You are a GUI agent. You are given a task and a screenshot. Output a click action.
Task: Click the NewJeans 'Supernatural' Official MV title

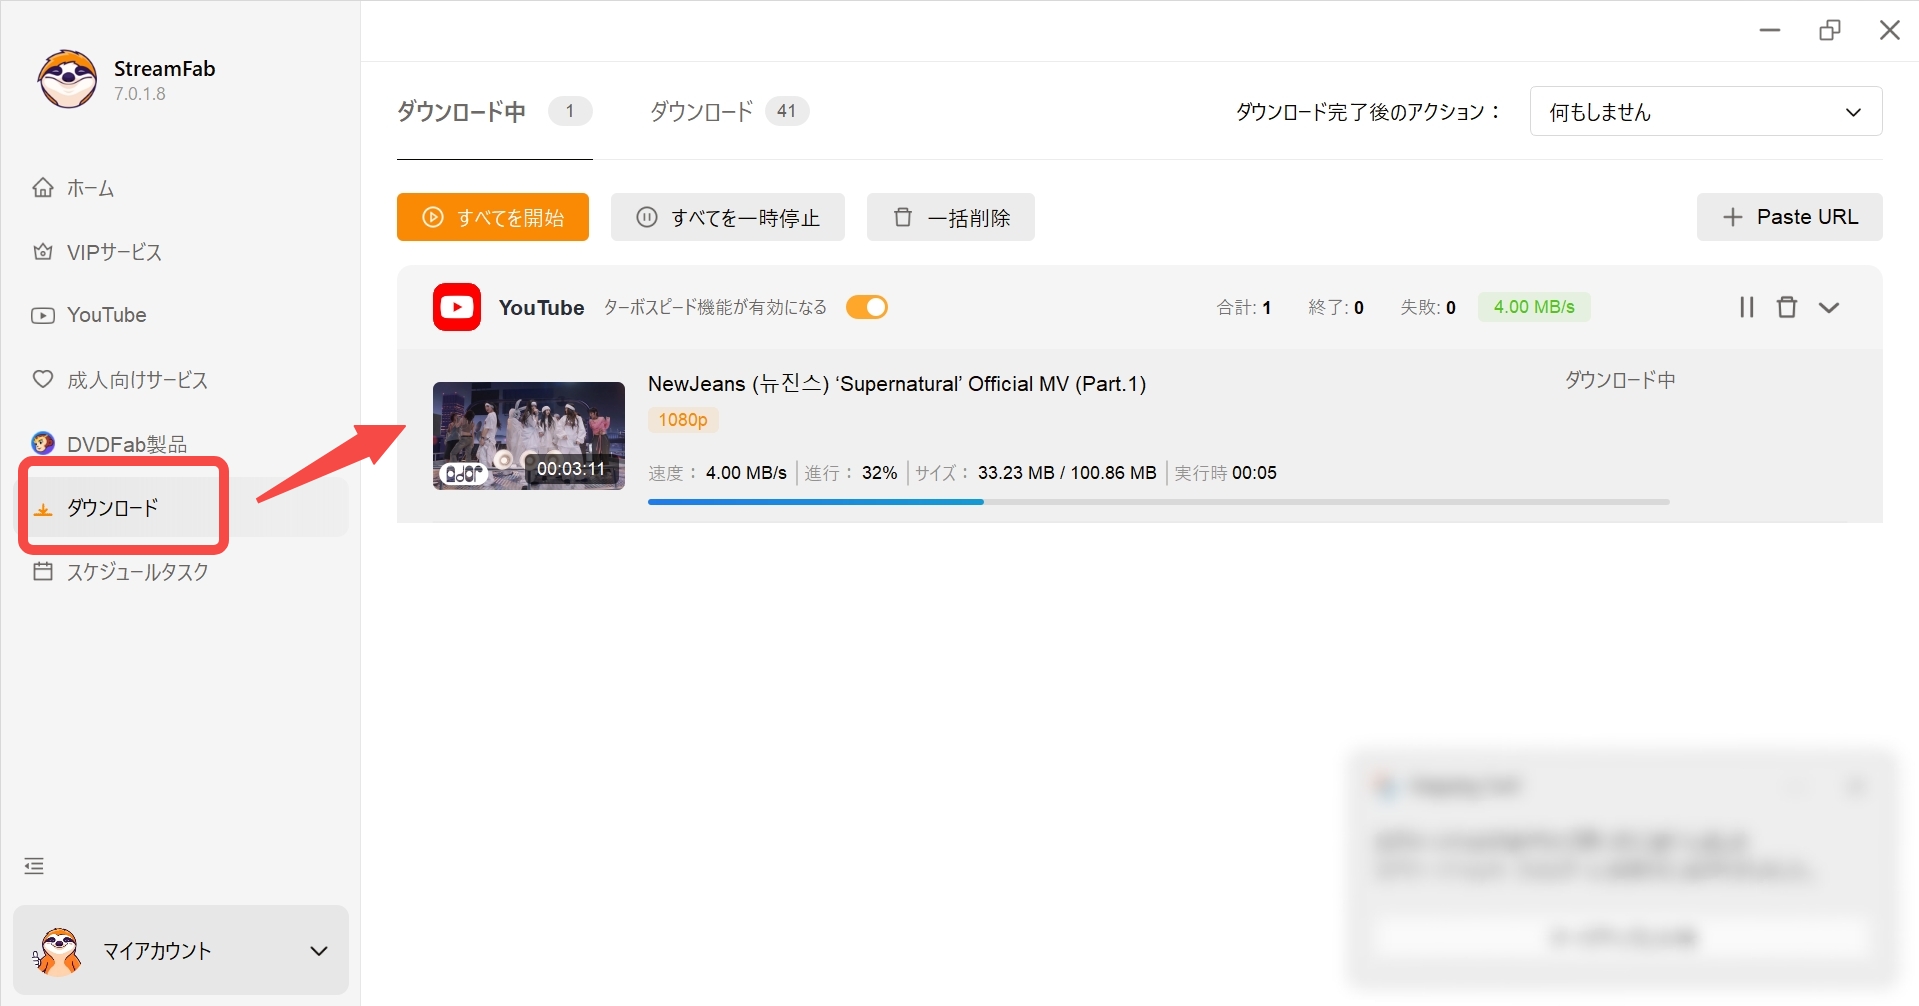(897, 384)
